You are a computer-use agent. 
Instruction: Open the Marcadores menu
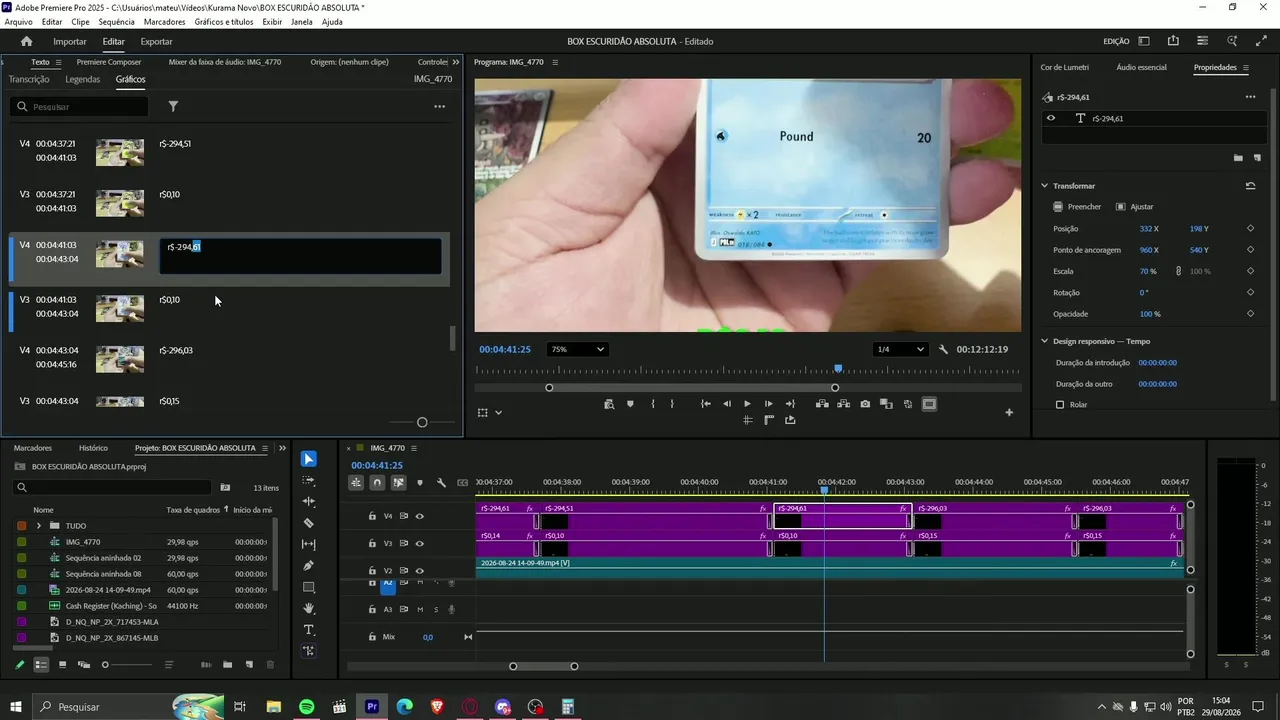(x=164, y=21)
